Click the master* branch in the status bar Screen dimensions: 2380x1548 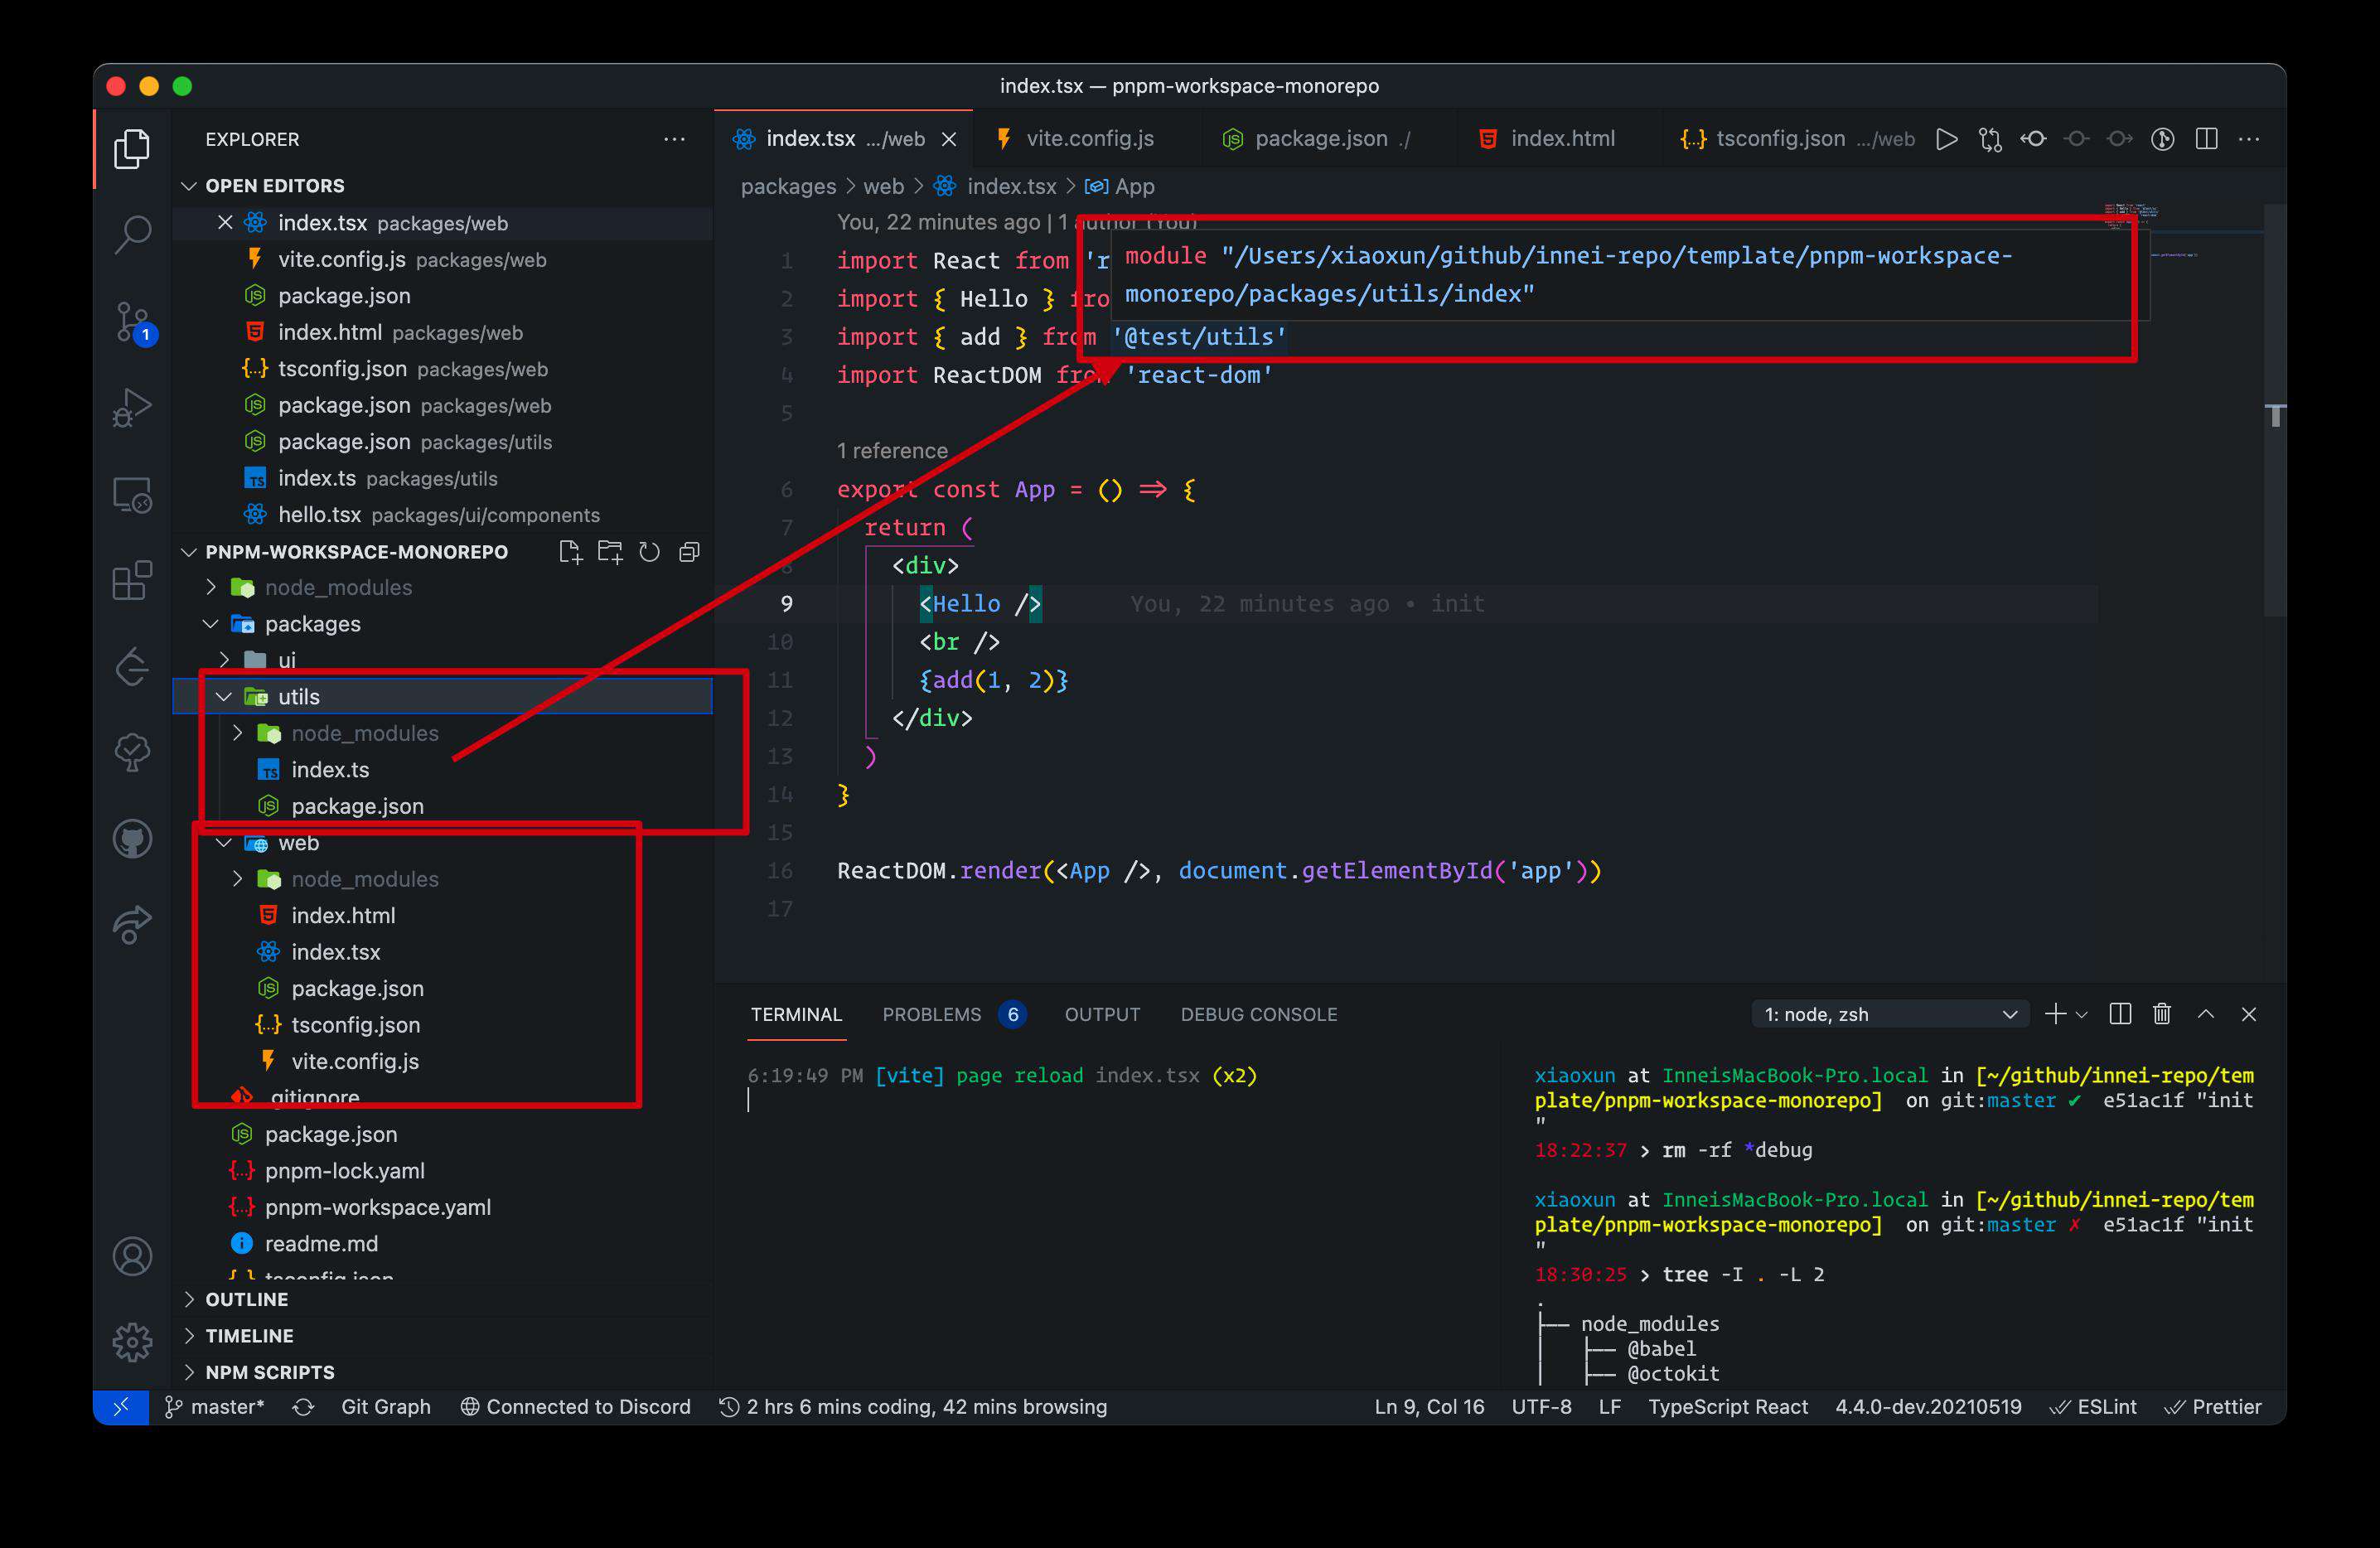pos(215,1407)
